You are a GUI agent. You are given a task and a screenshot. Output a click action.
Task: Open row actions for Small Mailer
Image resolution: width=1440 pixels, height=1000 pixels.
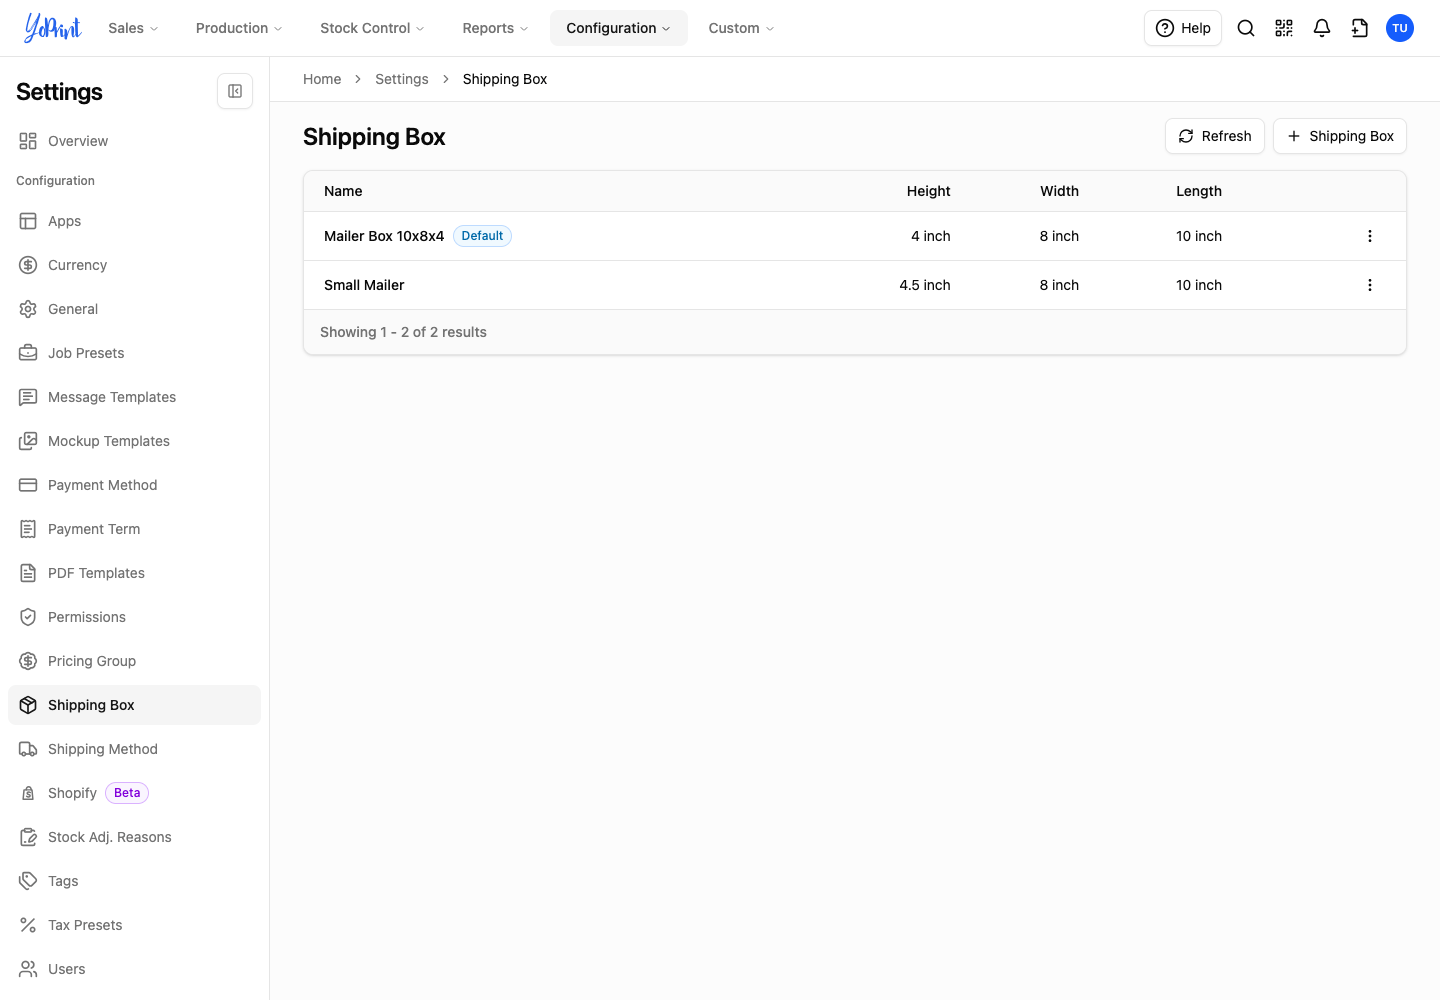click(1370, 285)
